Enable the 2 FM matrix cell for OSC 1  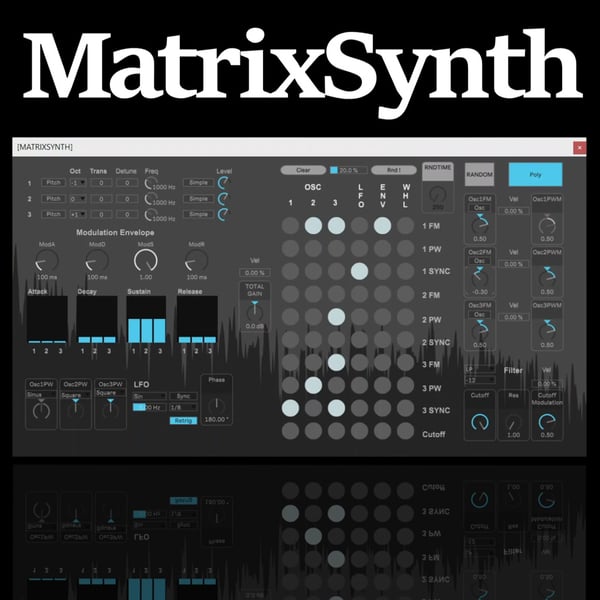click(x=290, y=294)
